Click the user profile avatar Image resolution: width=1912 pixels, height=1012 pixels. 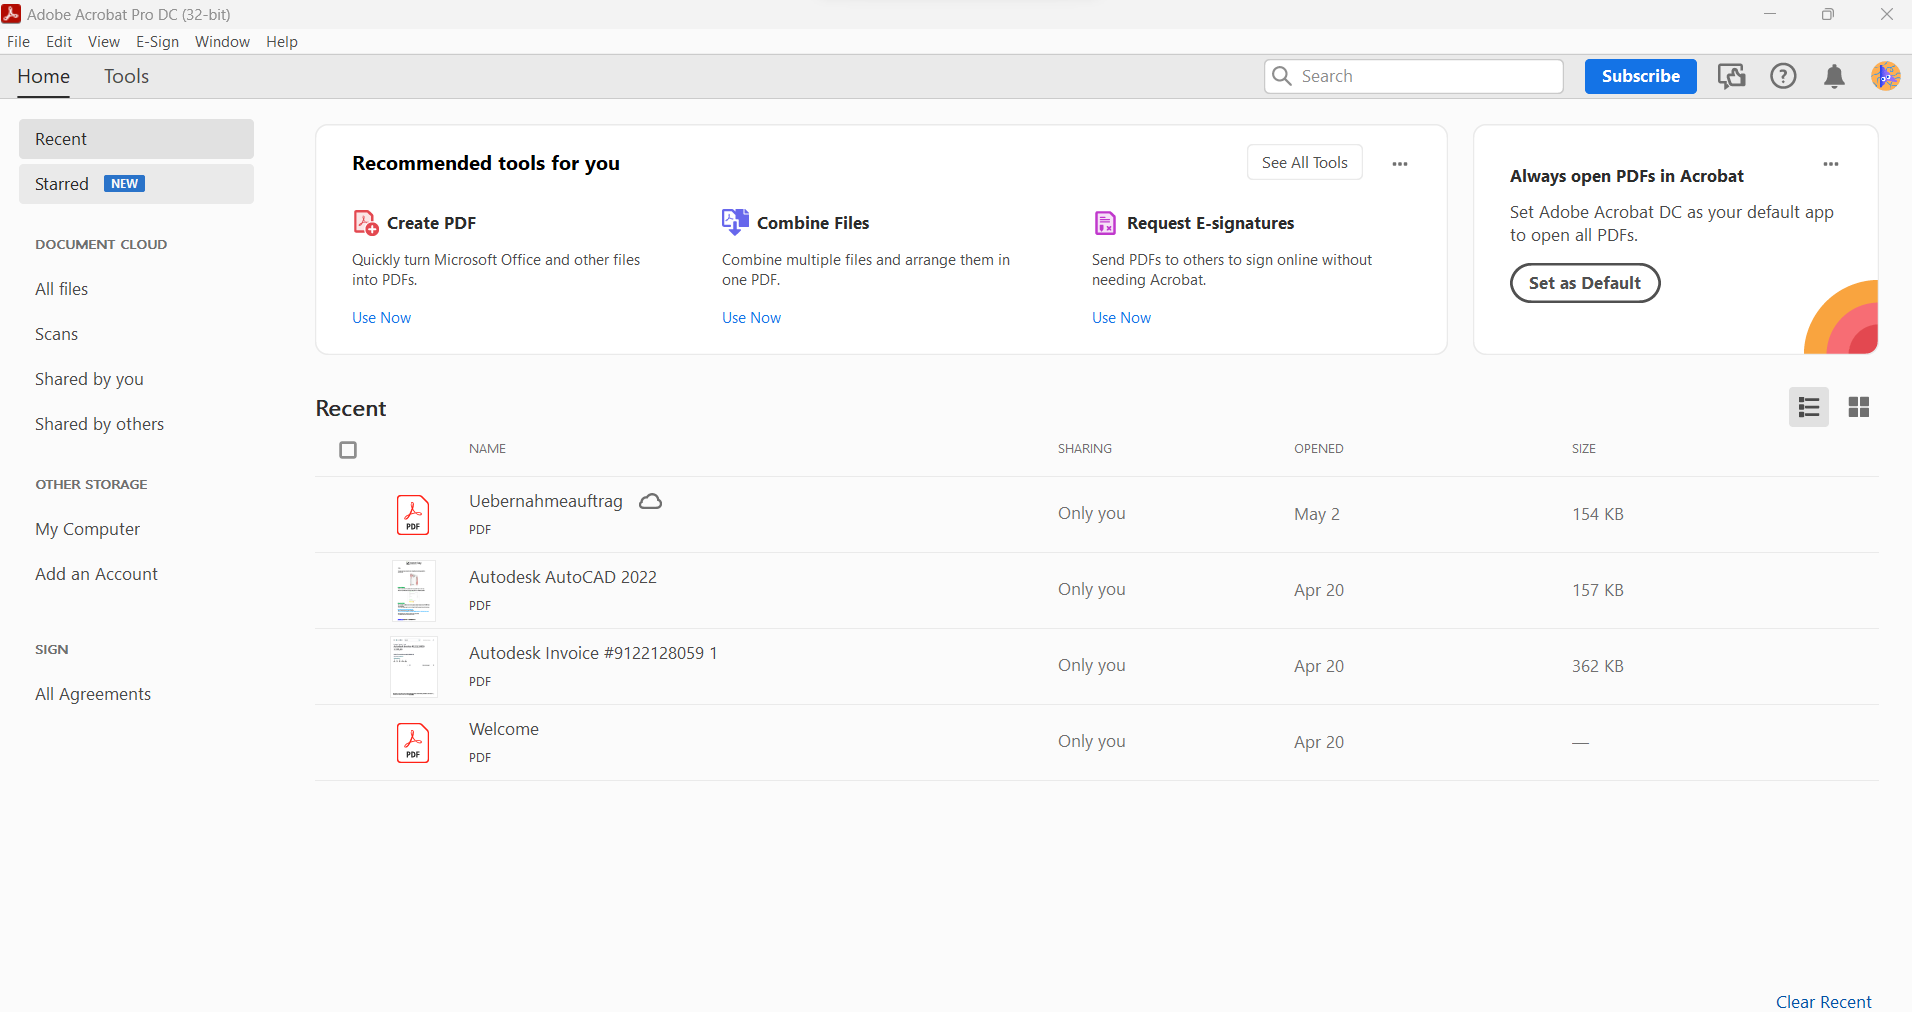pos(1885,77)
